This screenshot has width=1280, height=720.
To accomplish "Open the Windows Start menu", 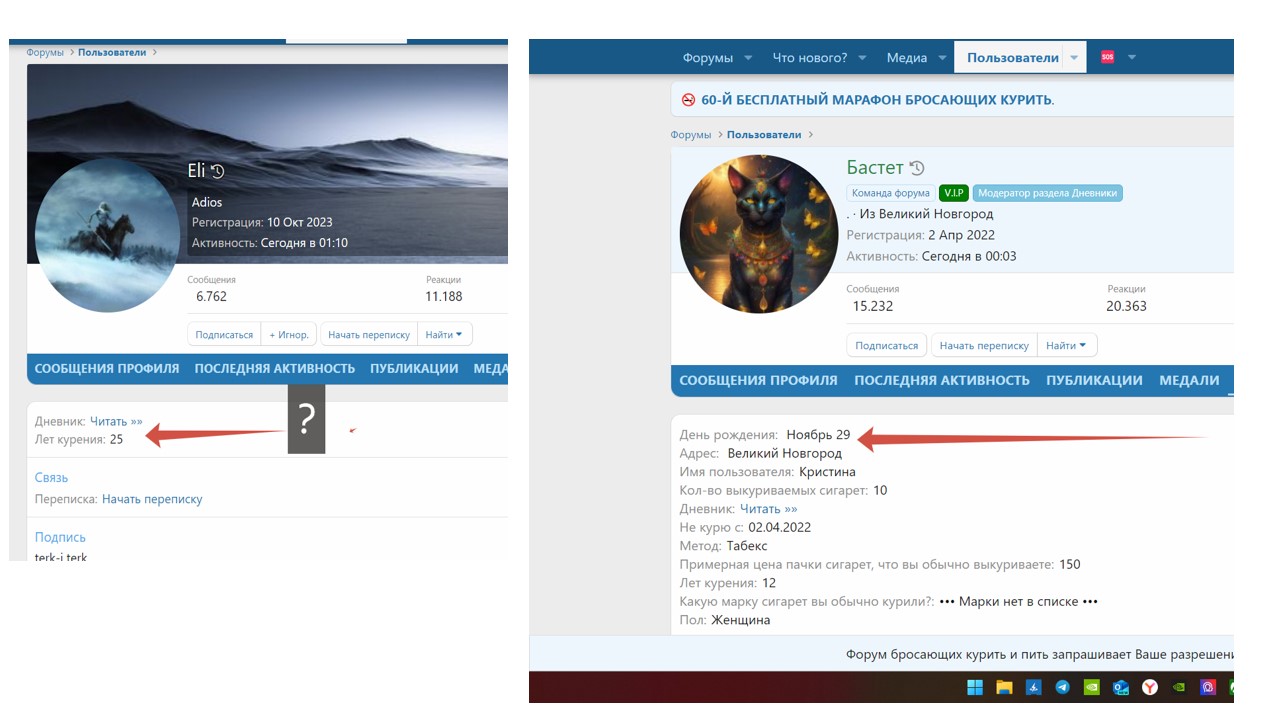I will [x=974, y=687].
